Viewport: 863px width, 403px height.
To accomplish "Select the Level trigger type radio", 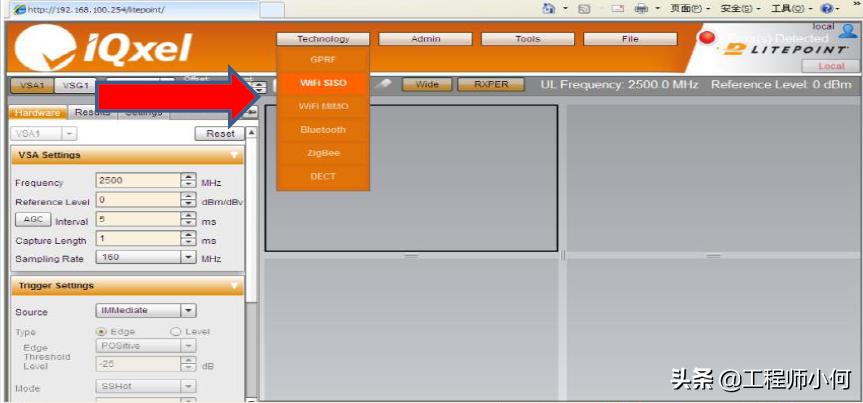I will tap(176, 332).
